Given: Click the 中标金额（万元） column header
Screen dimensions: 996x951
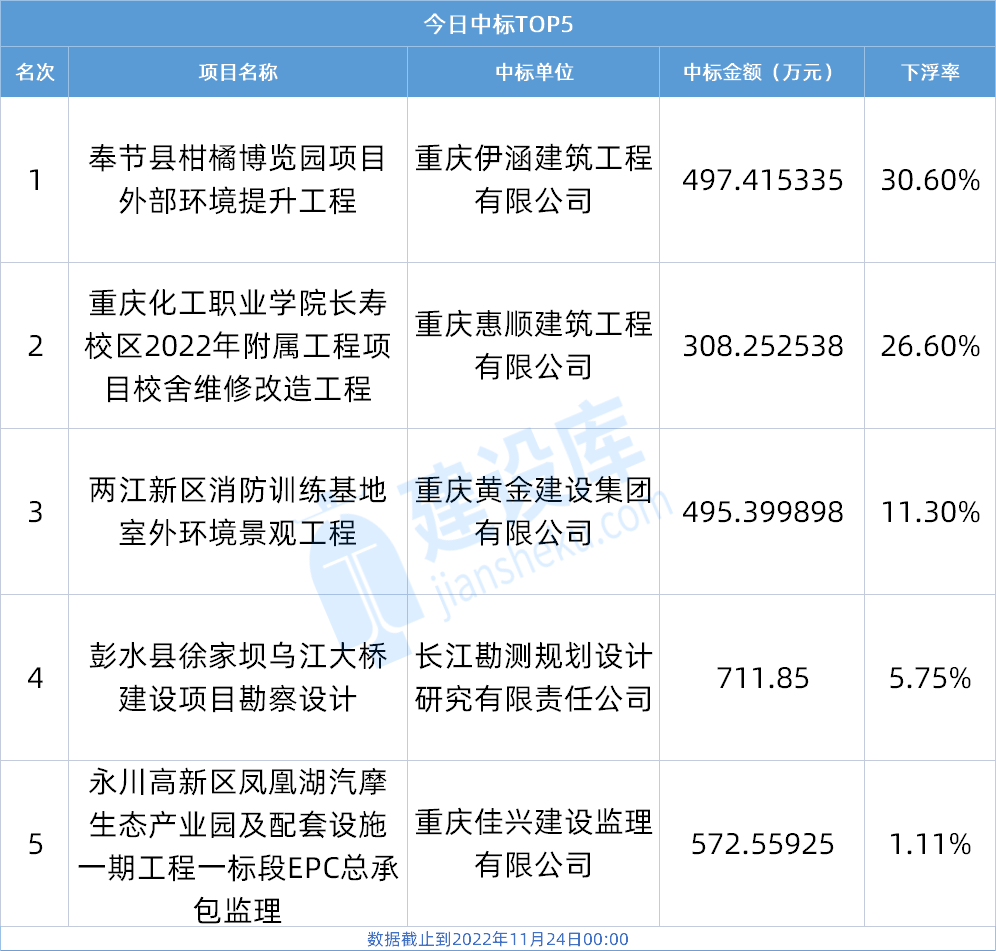Looking at the screenshot, I should (762, 73).
